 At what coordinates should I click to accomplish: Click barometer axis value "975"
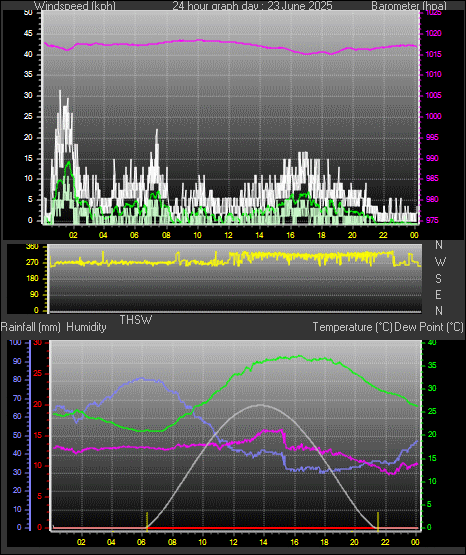tap(432, 220)
